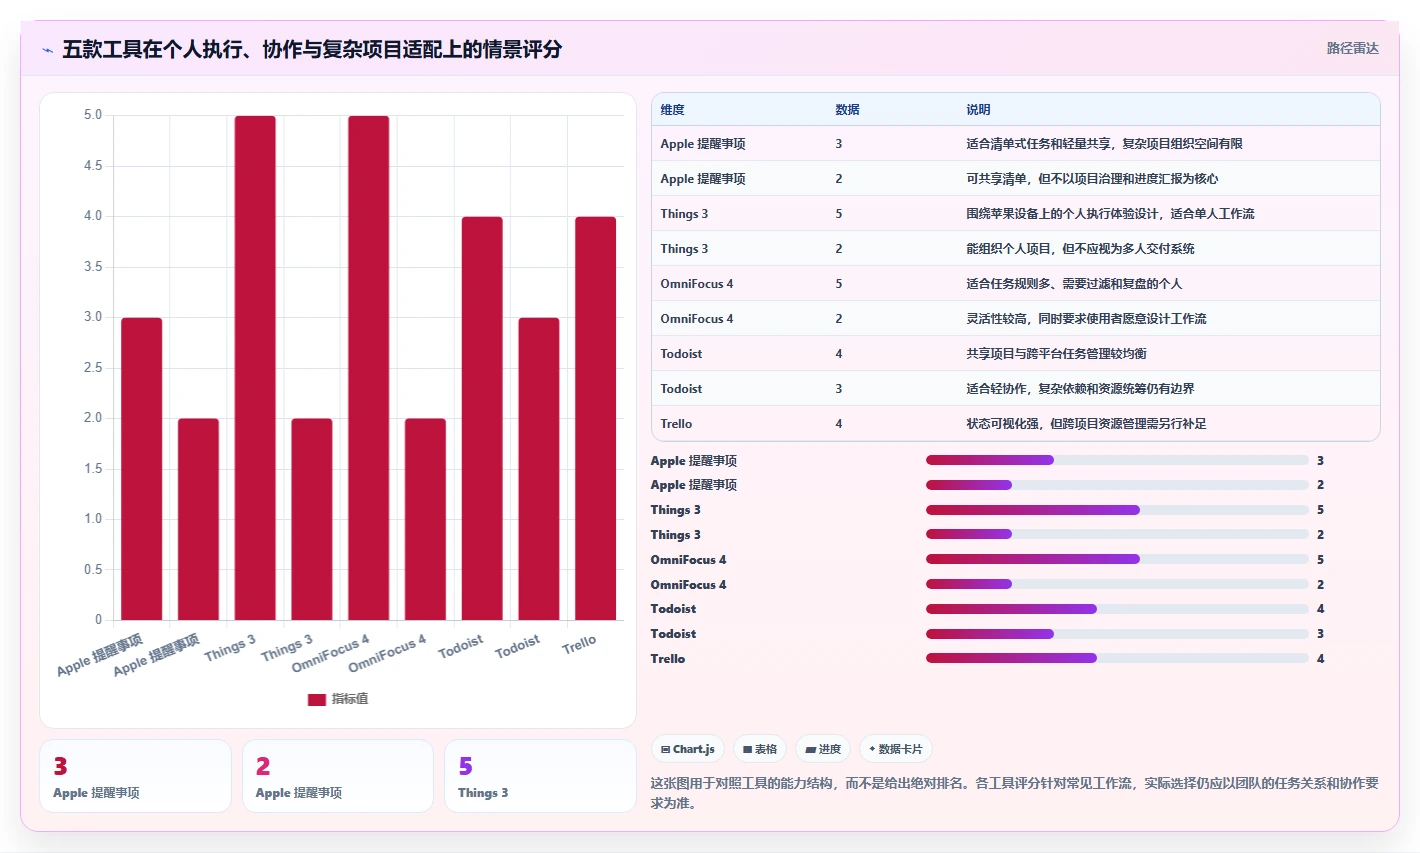Click the description 能组织个人项目，但不应视为多人交付系统

coord(1080,249)
